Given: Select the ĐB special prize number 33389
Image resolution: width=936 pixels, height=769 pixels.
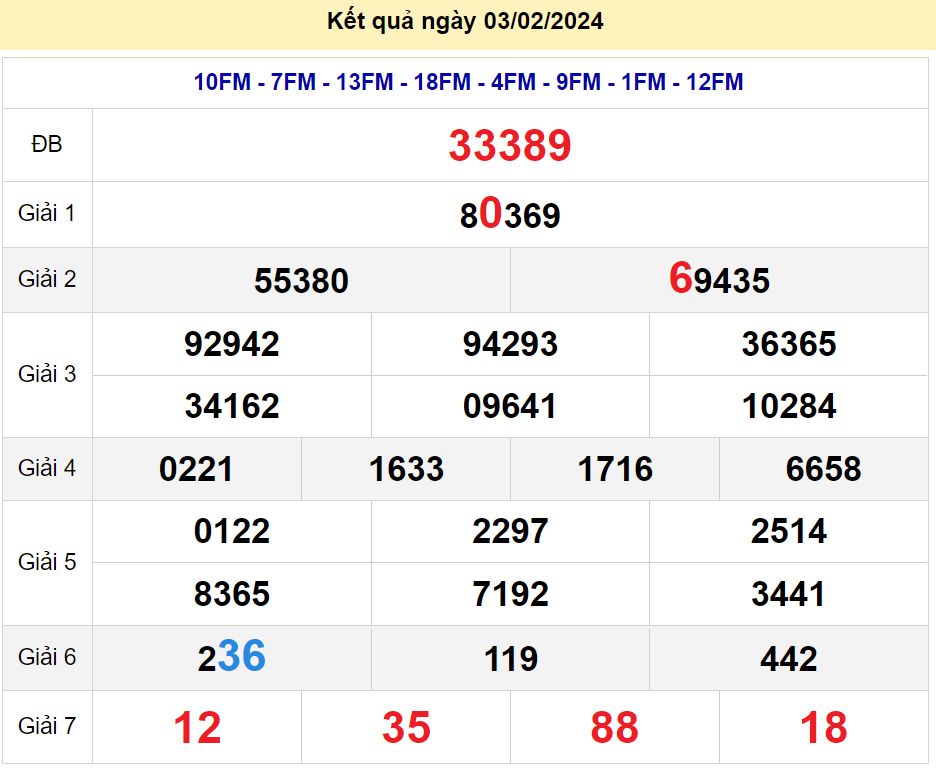Looking at the screenshot, I should click(510, 146).
